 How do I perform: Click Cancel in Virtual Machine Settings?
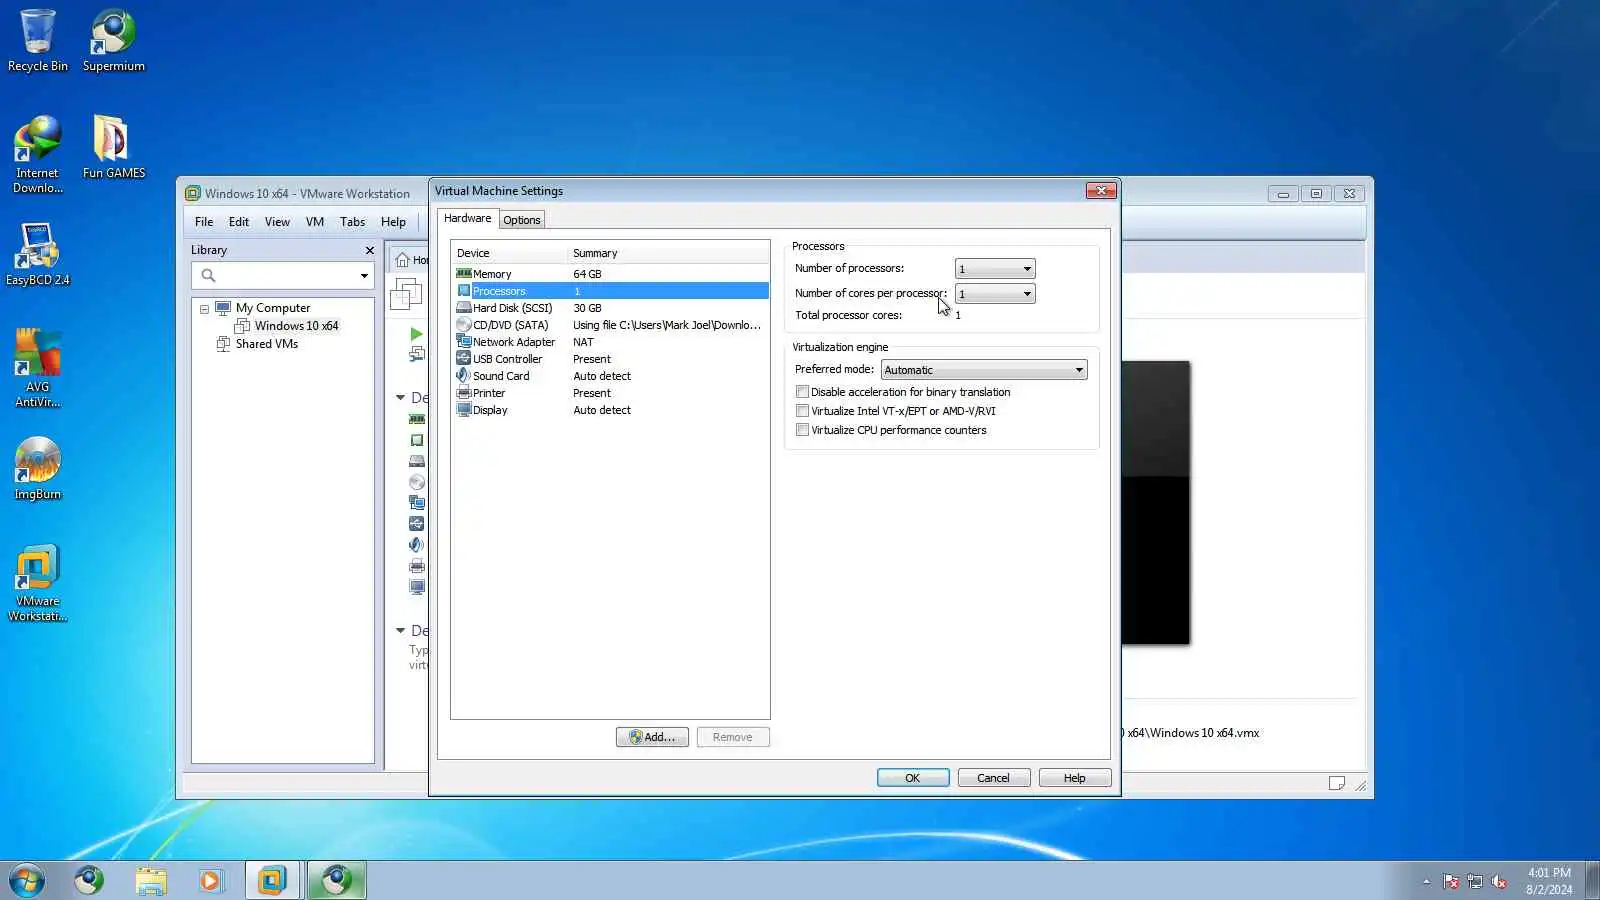[994, 778]
